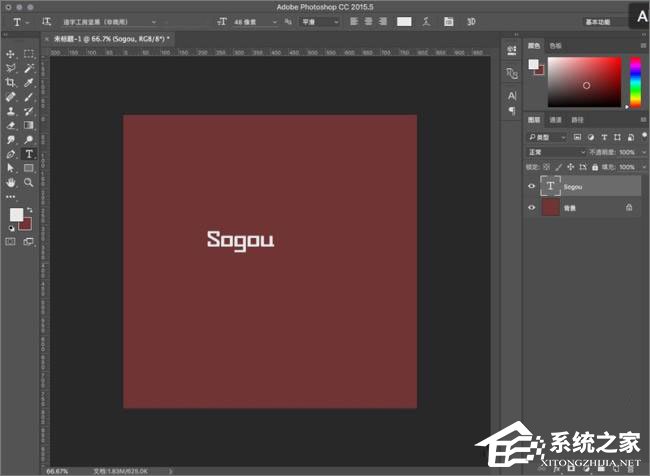This screenshot has height=476, width=650.
Task: Open the Properties panel icon
Action: [512, 51]
